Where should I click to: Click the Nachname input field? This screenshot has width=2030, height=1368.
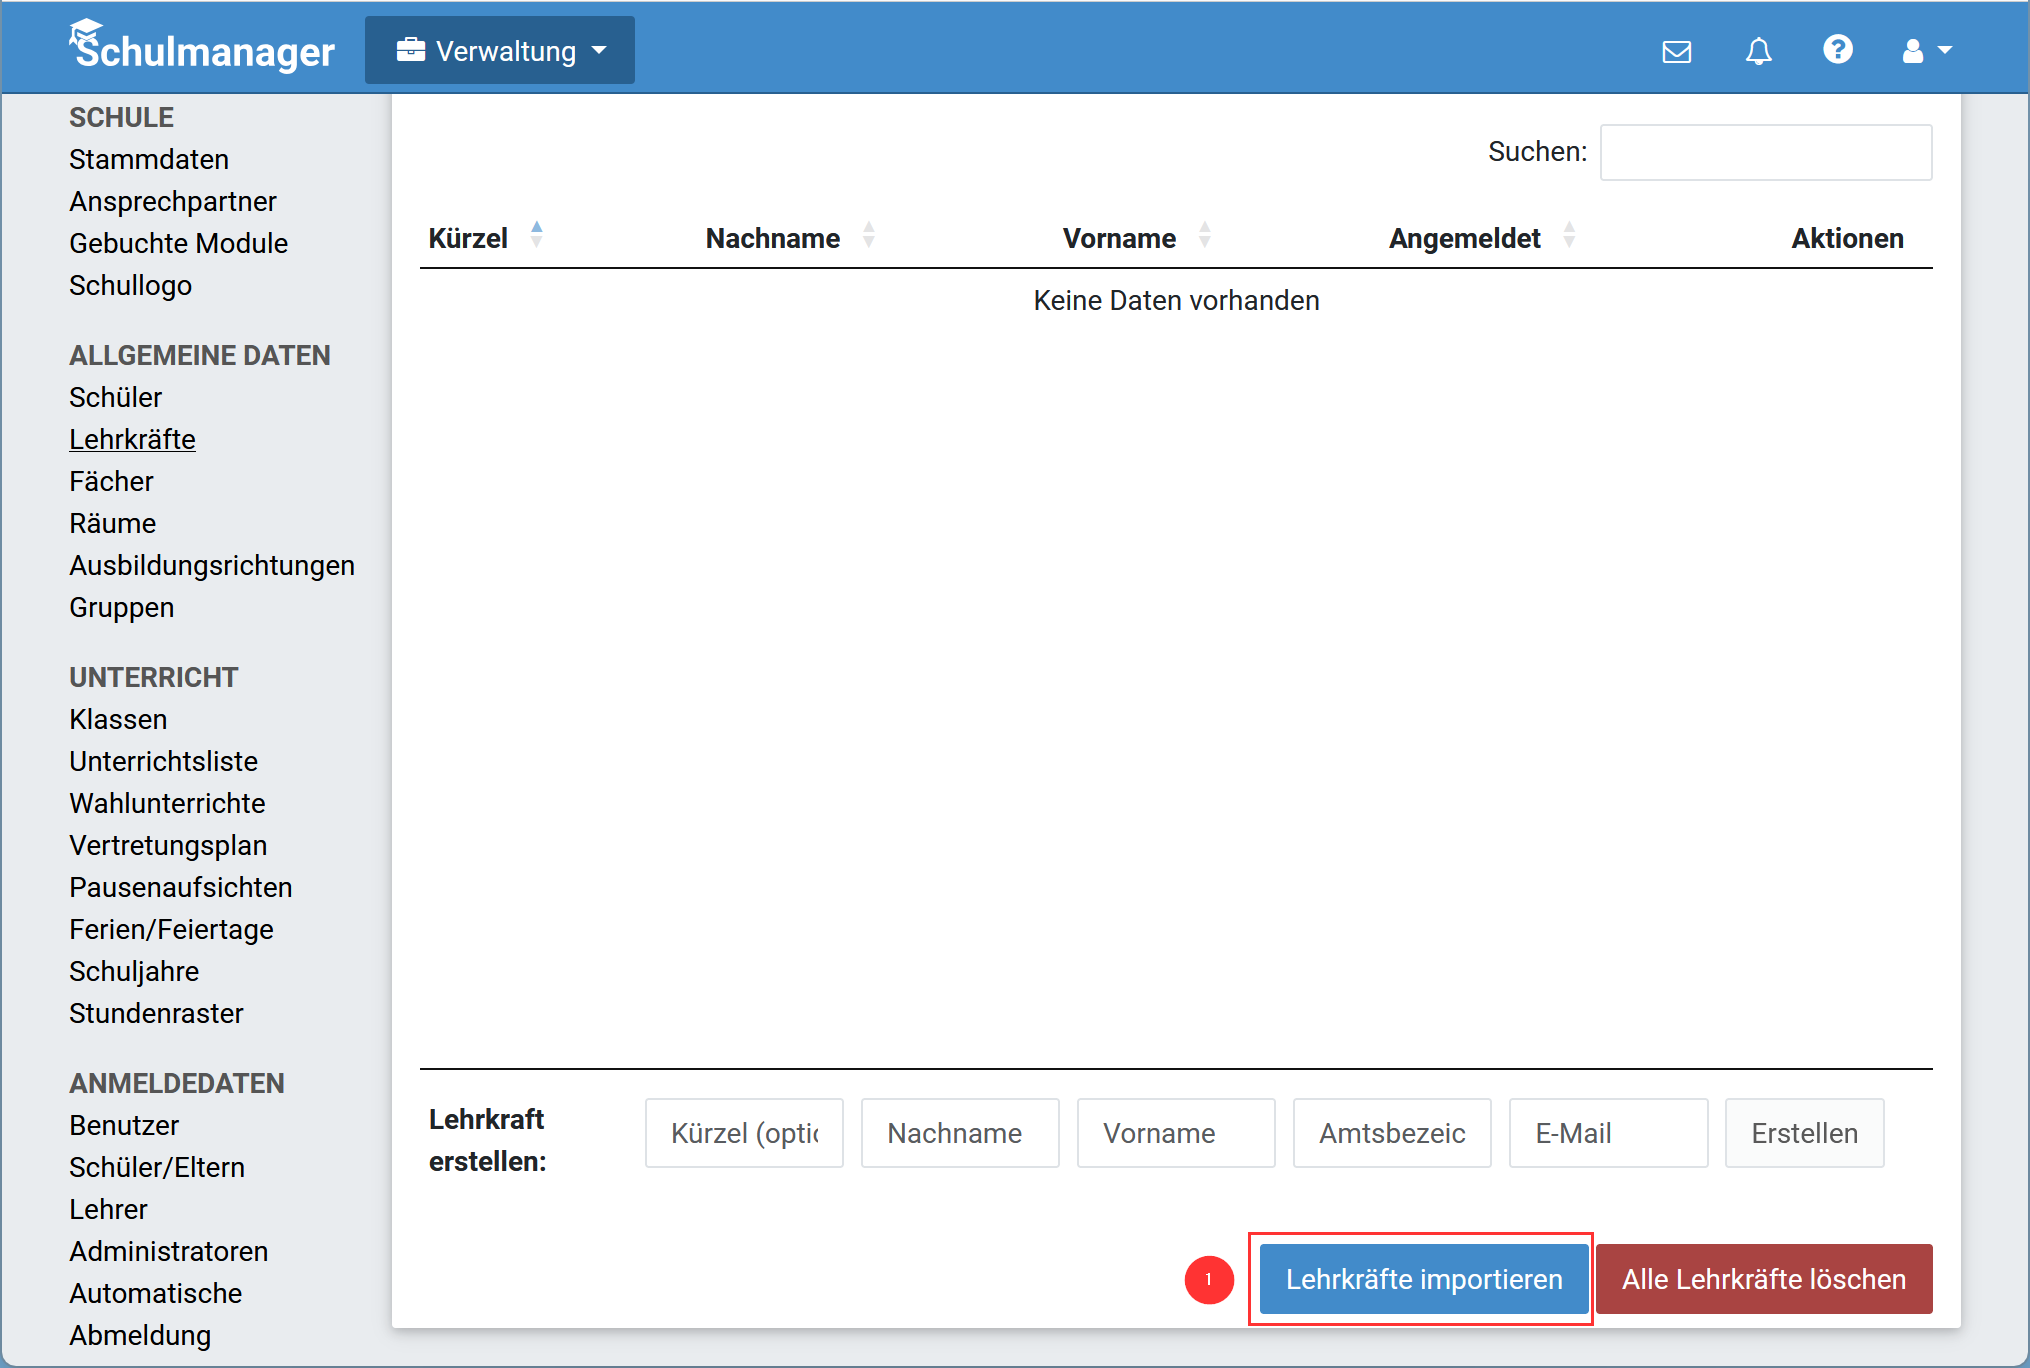tap(960, 1133)
